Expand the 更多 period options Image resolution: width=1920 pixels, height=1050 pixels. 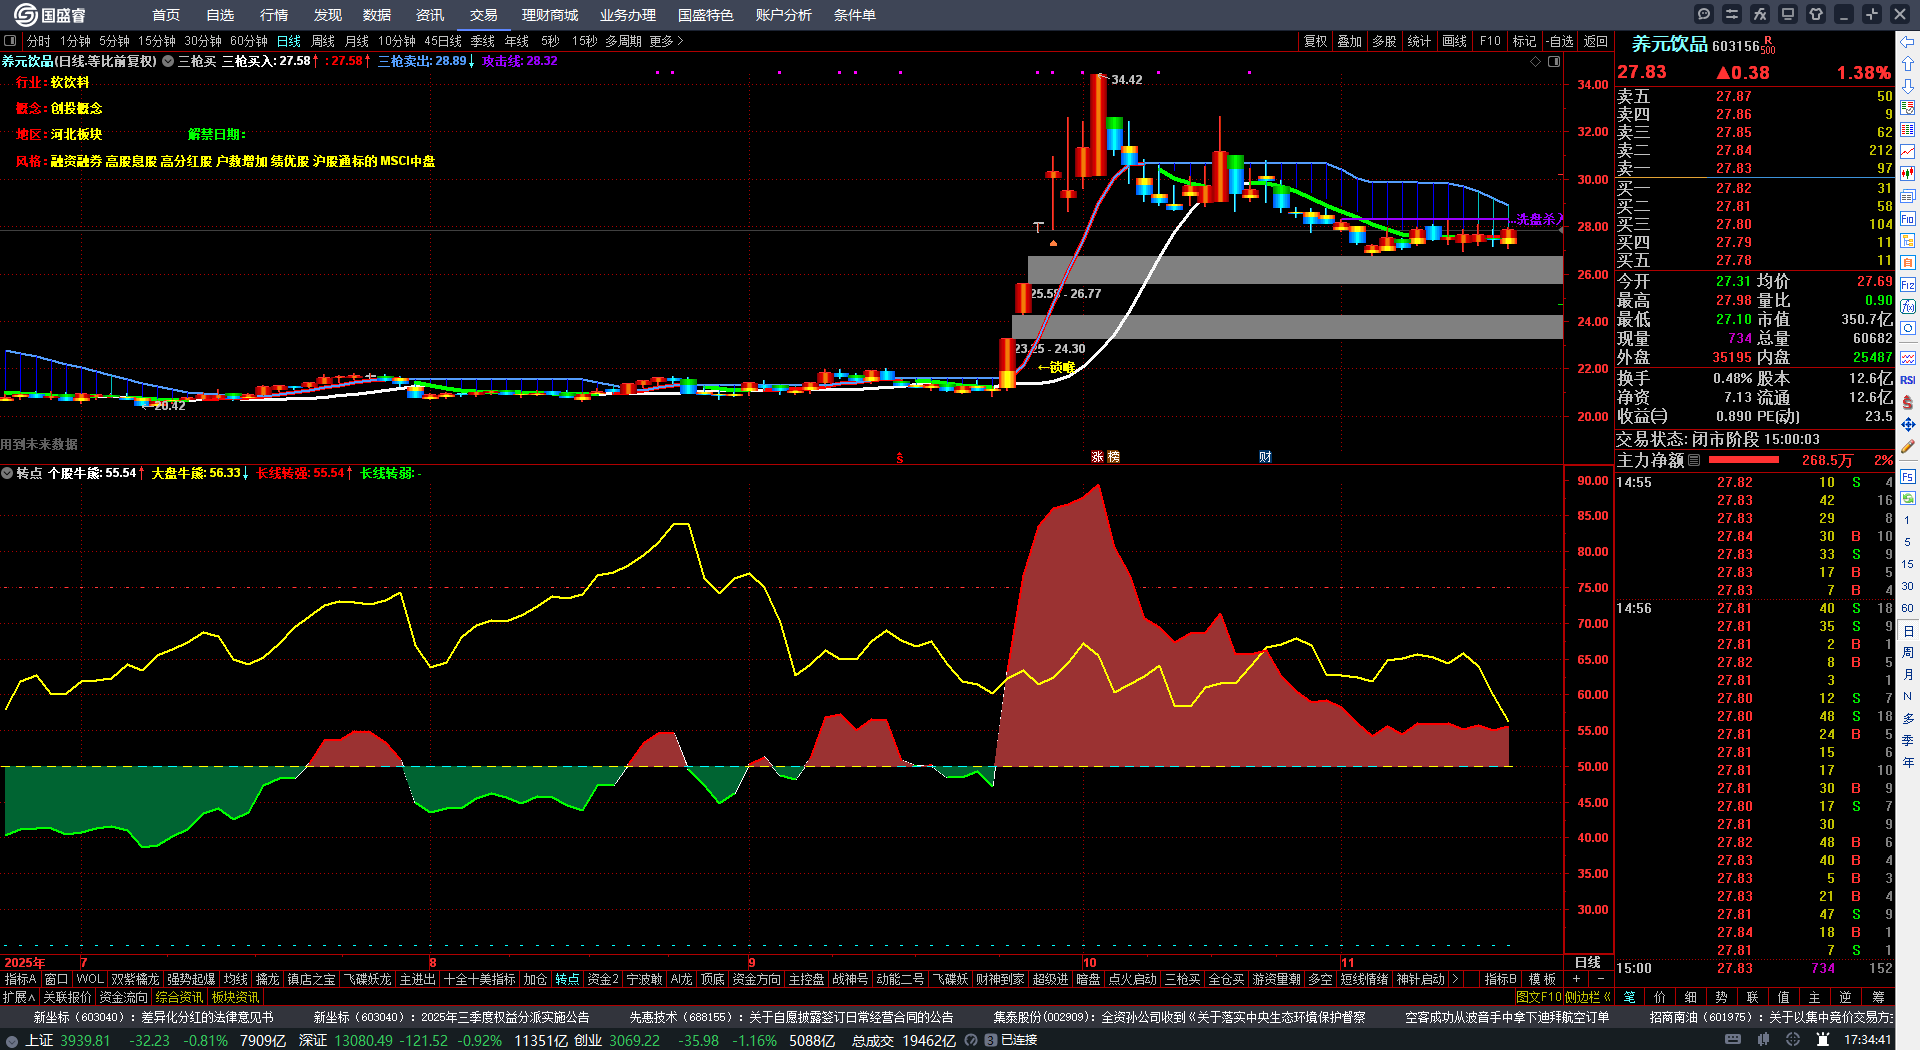[x=666, y=41]
